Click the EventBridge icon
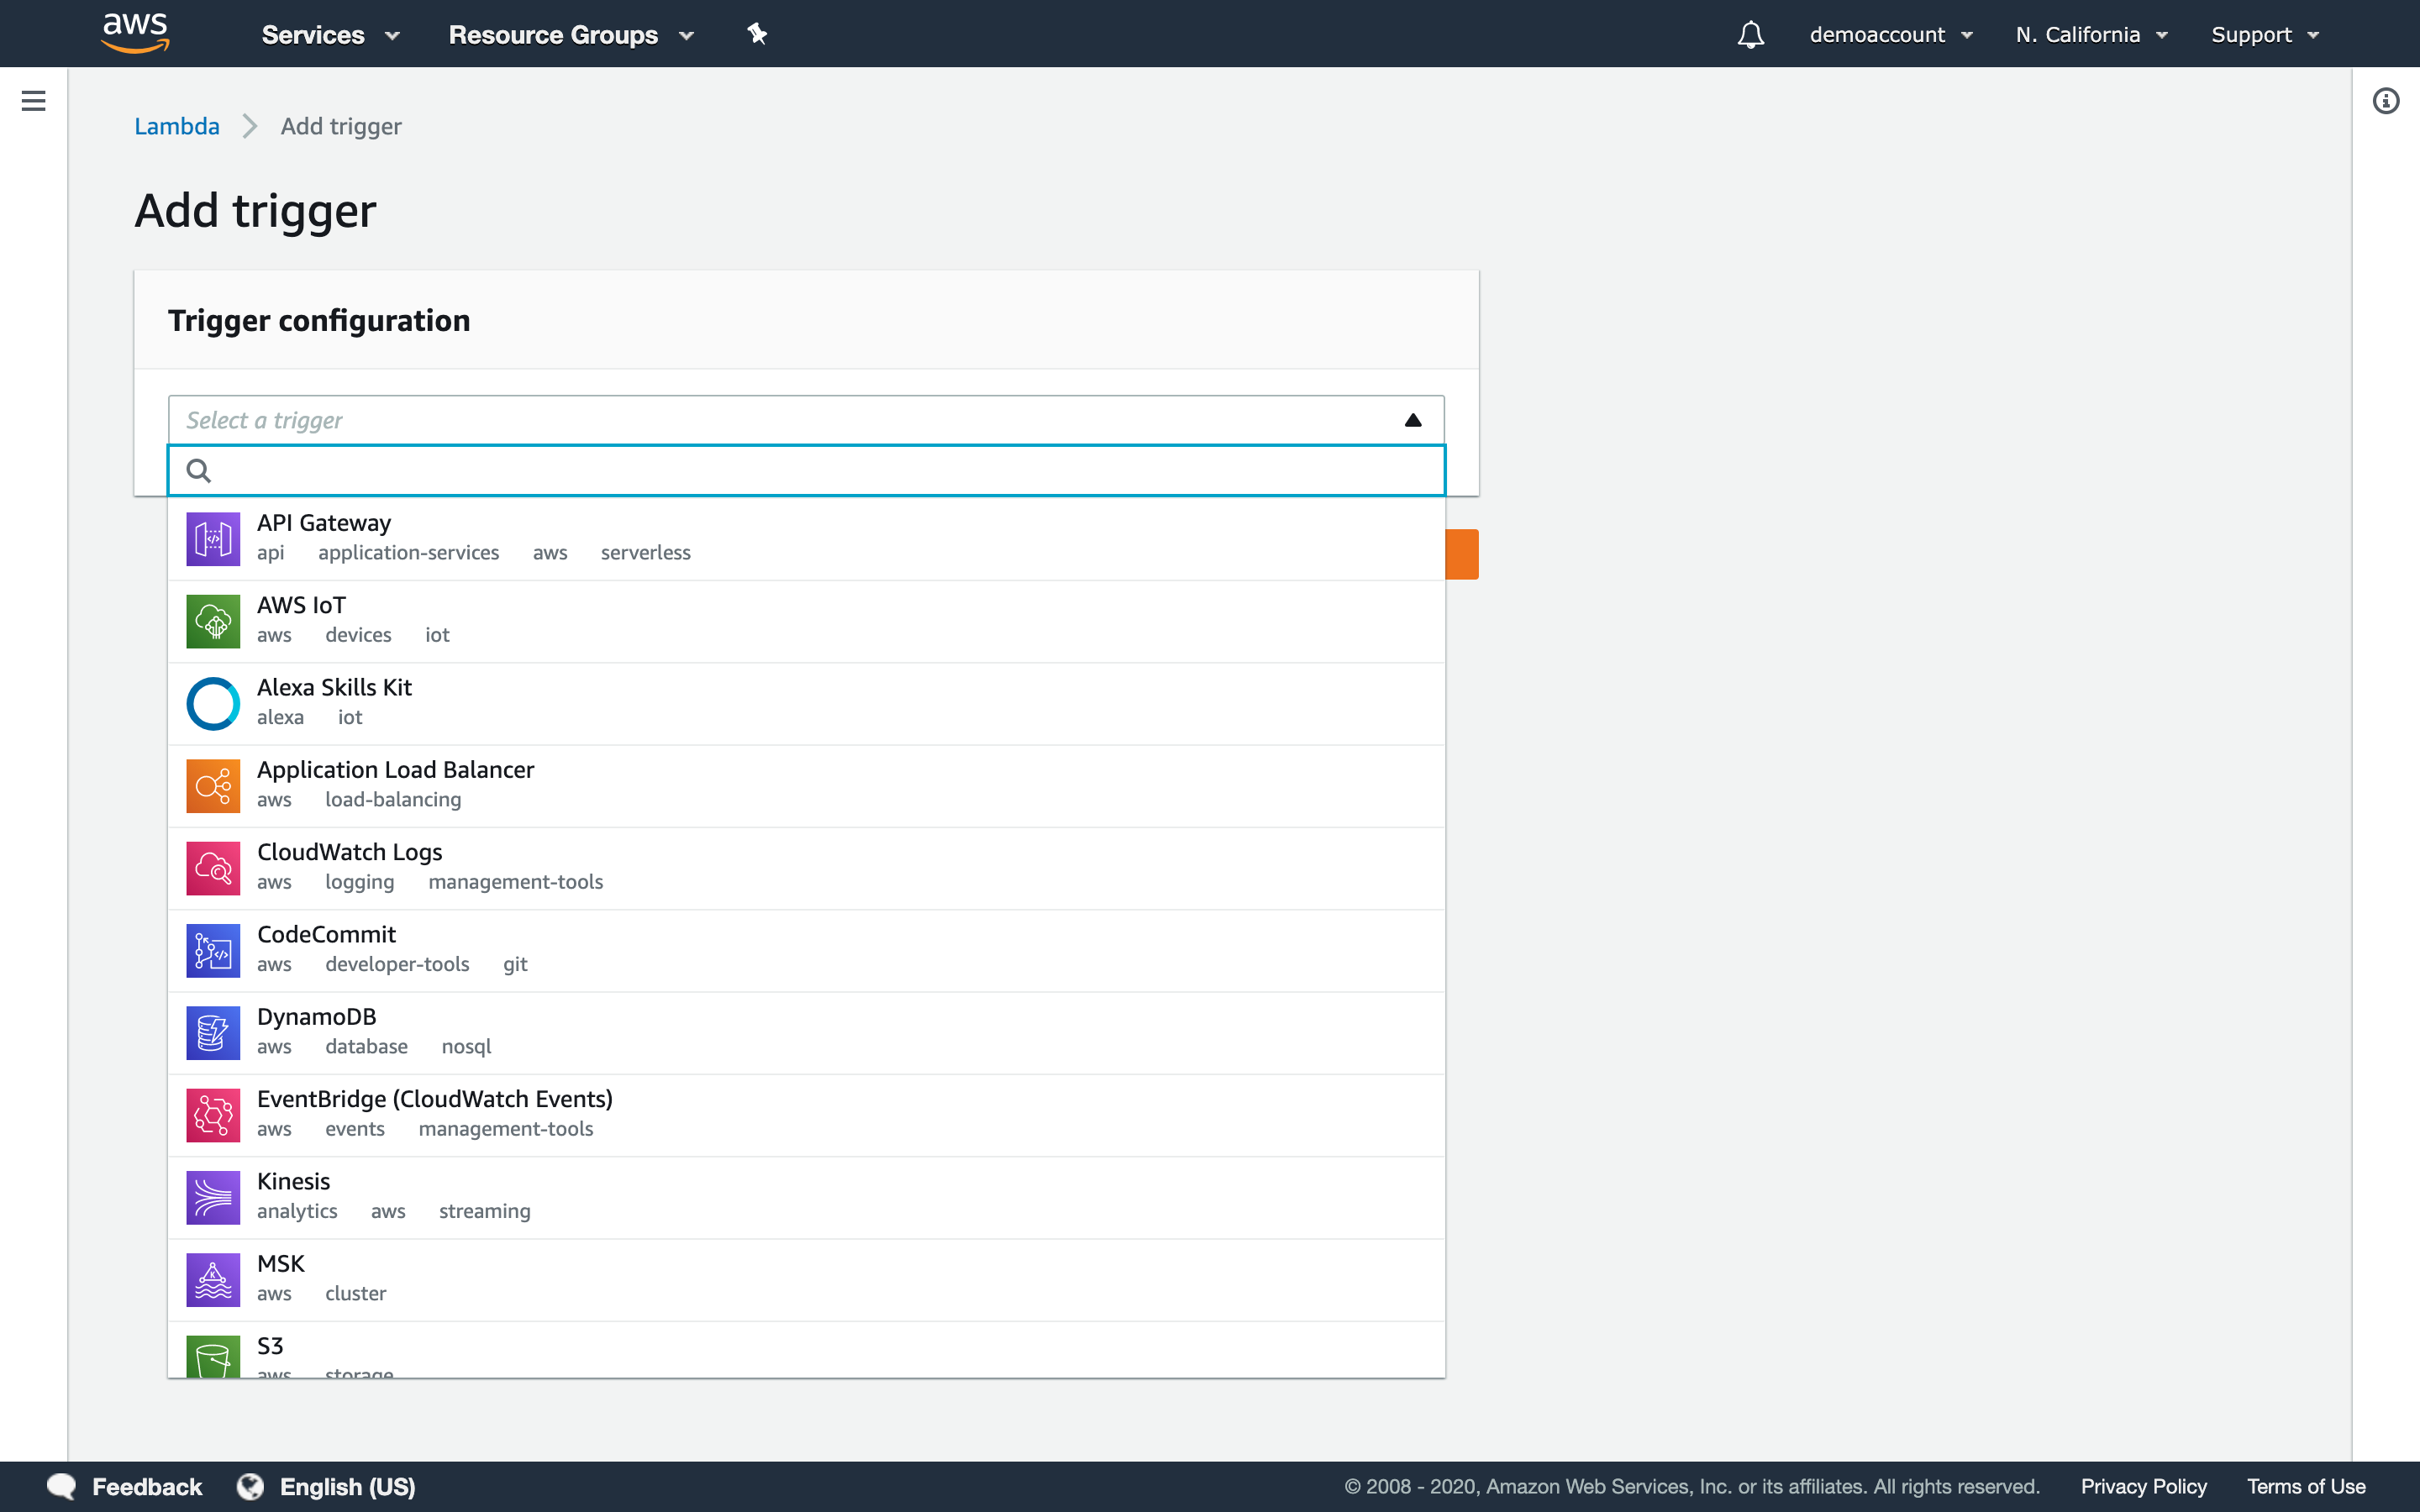 [213, 1115]
